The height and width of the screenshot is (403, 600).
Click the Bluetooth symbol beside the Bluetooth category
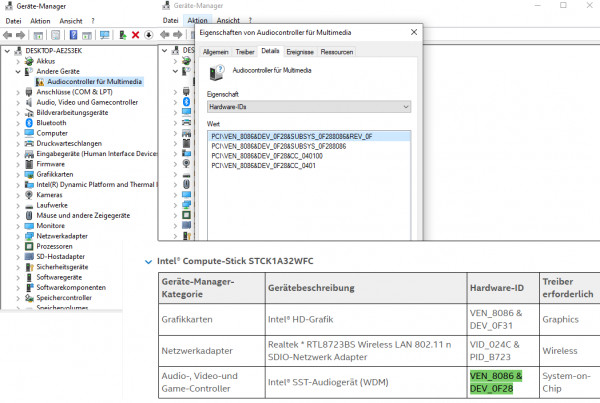(x=29, y=122)
